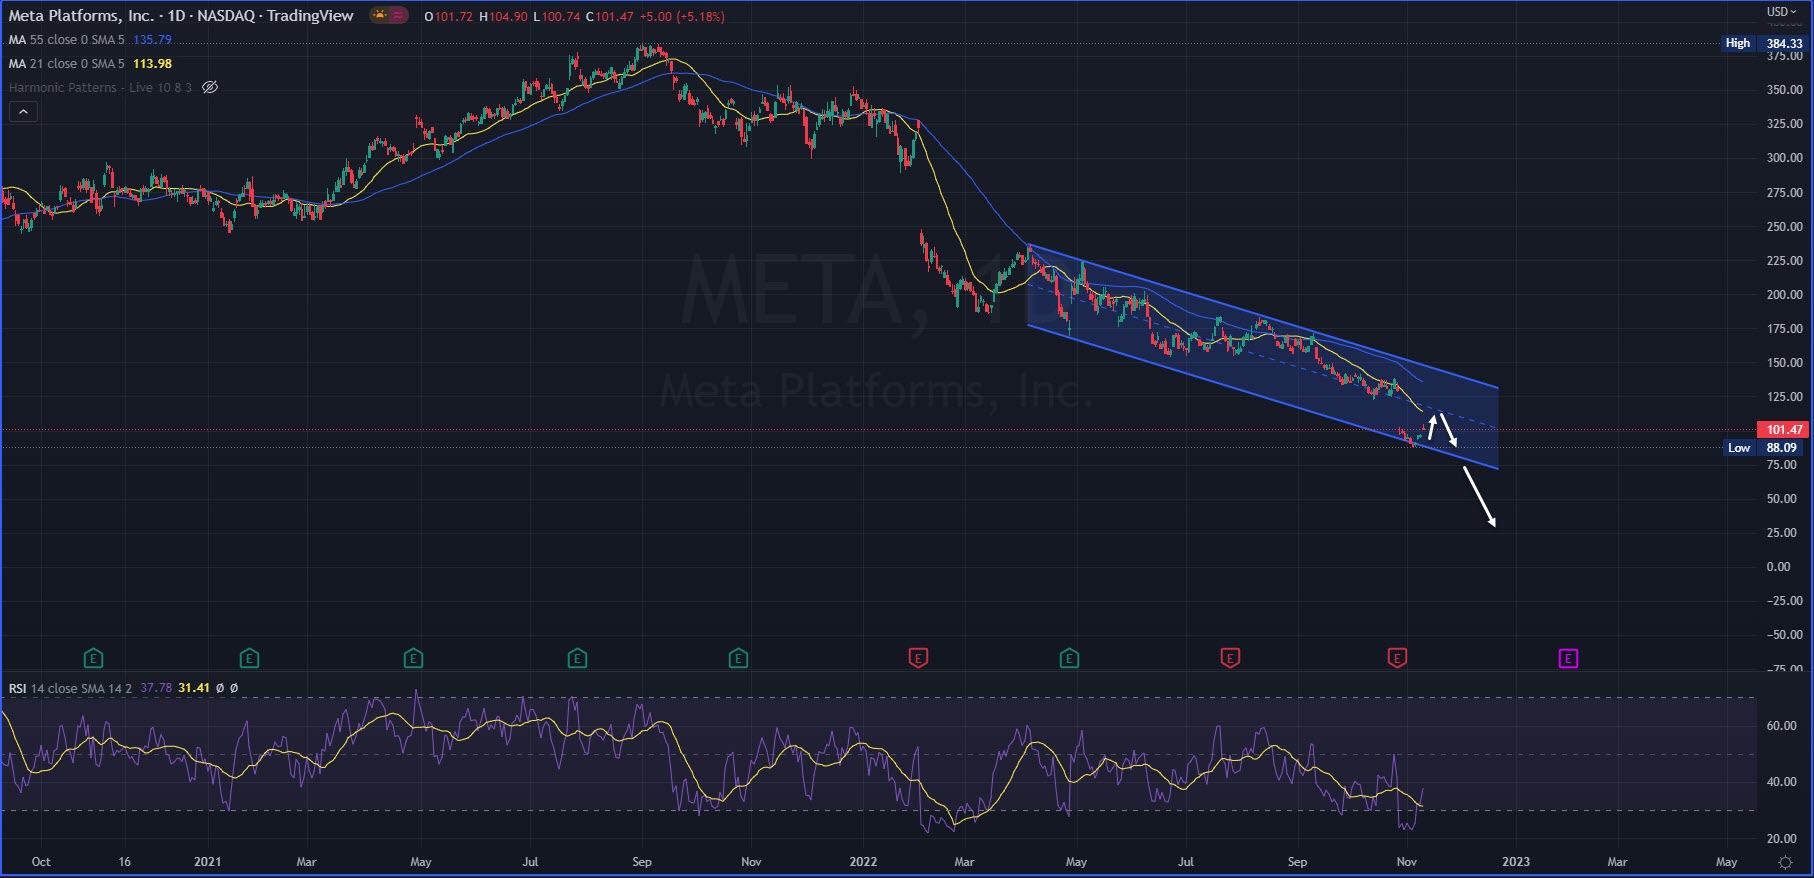
Task: Click the 0.00 level on price axis
Action: [x=1778, y=567]
